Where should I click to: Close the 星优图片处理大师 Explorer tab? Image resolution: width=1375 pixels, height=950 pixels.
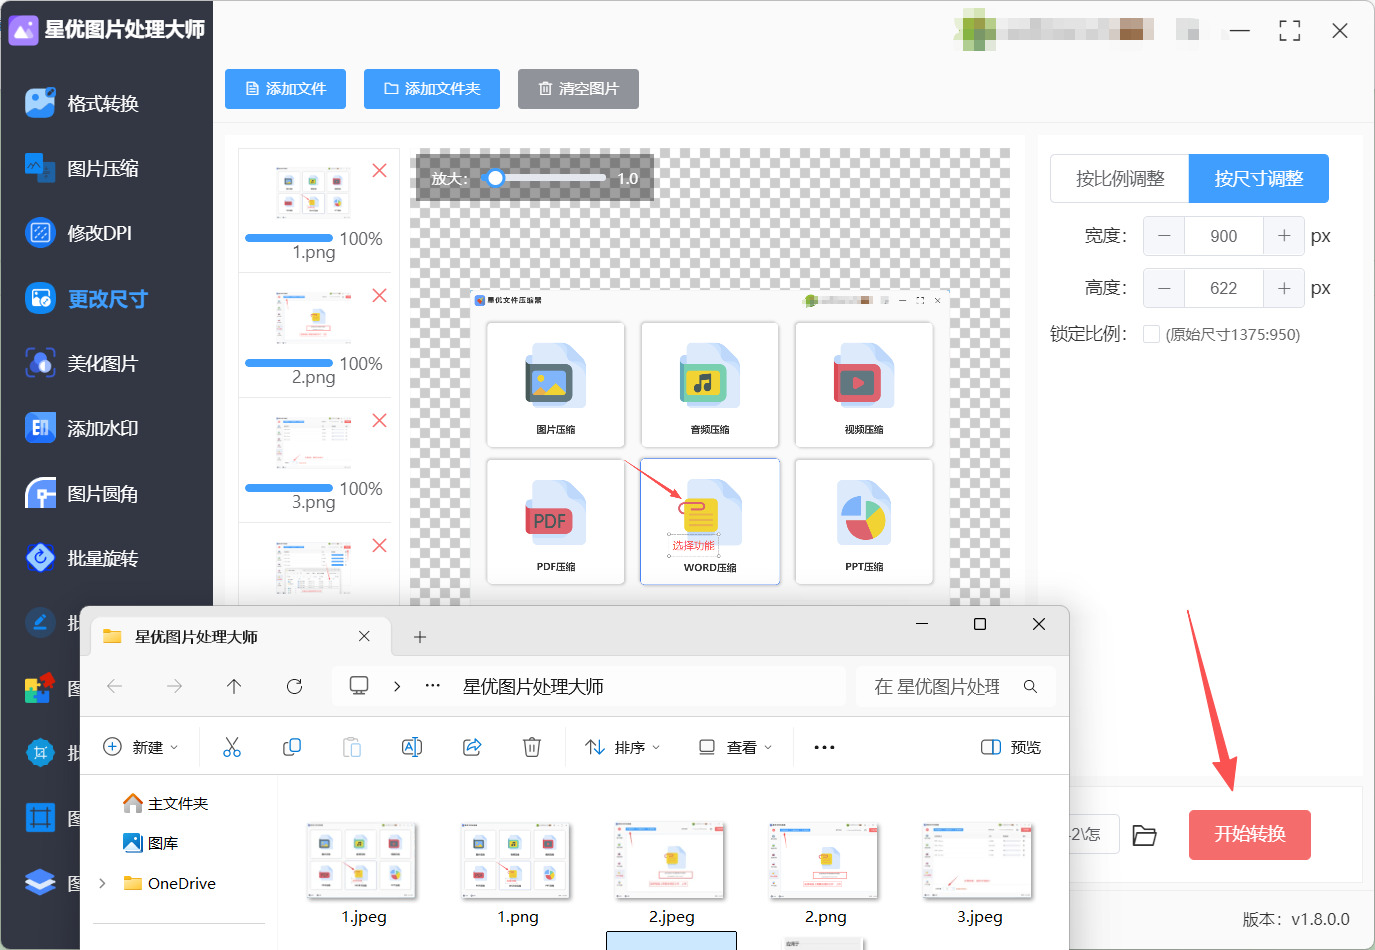pos(364,636)
